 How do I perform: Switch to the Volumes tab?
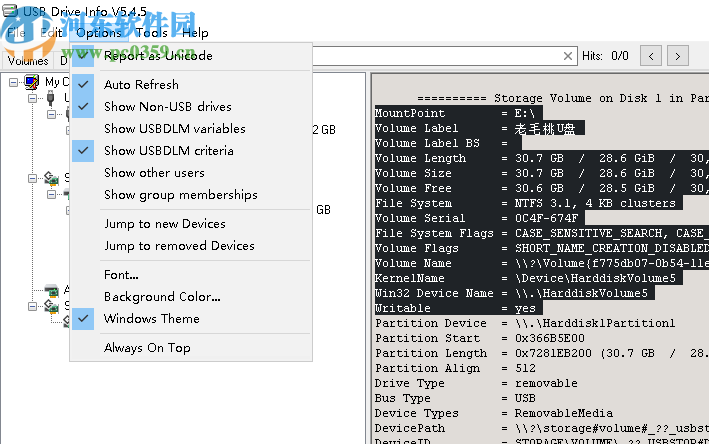tap(28, 61)
